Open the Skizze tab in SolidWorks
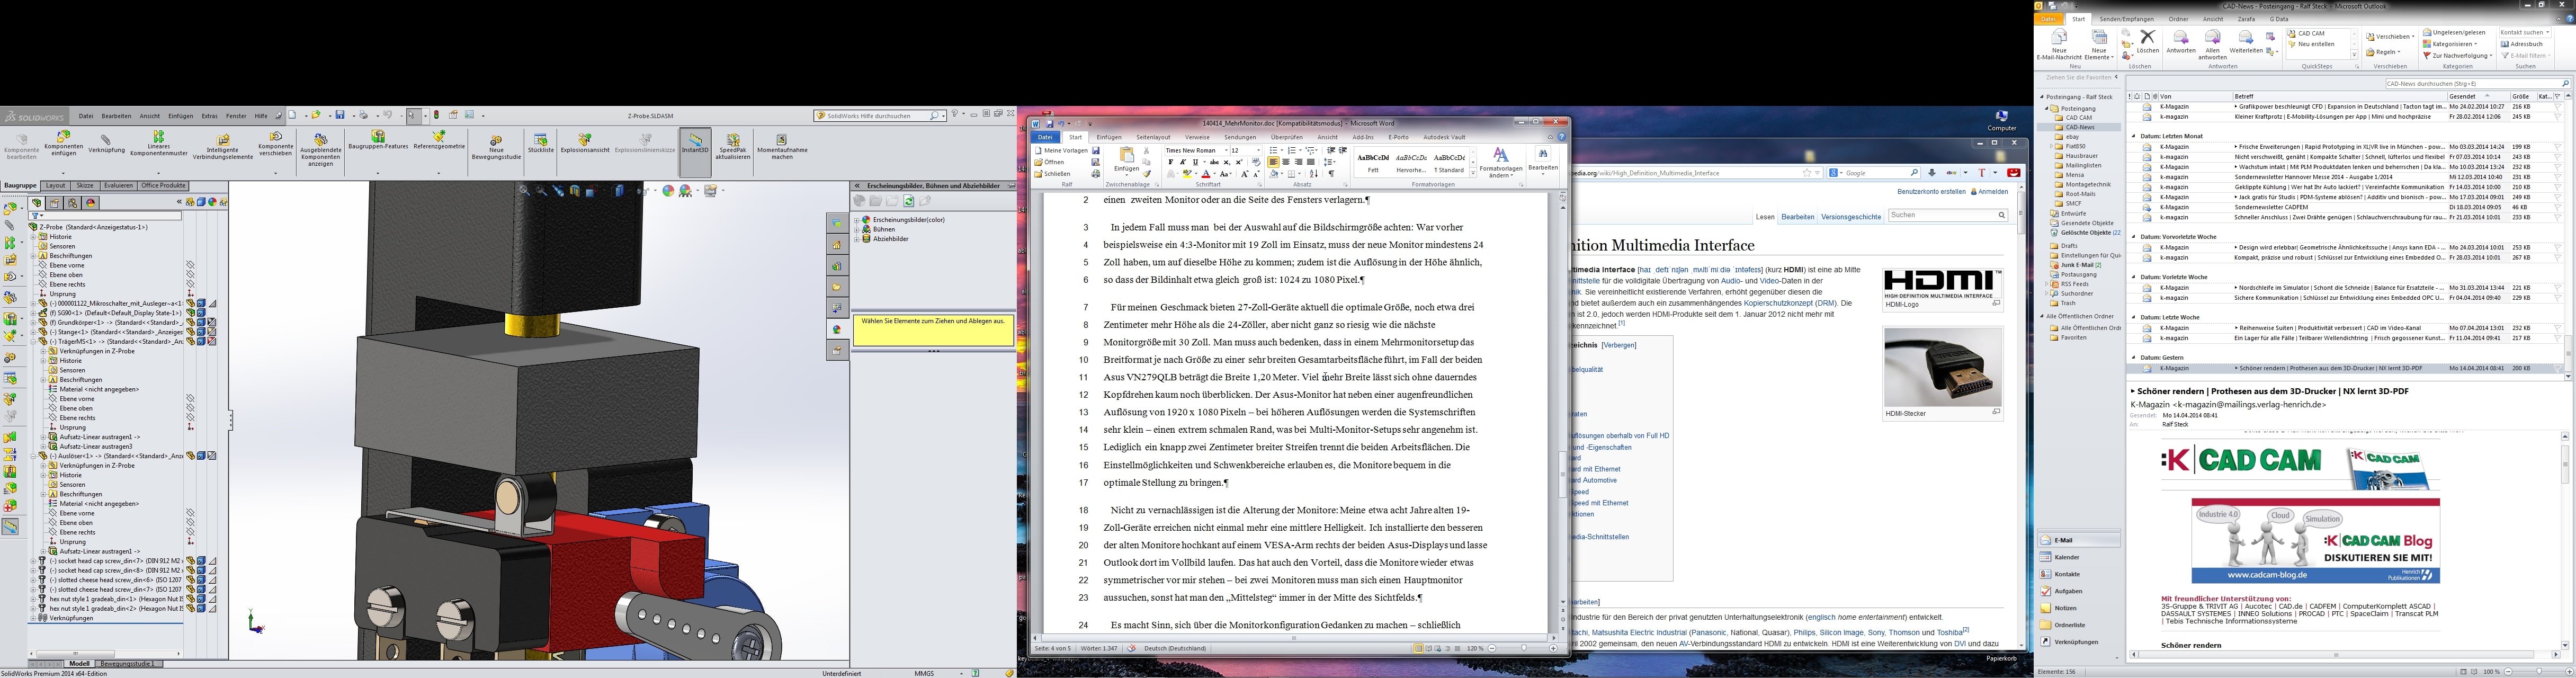Screen dimensions: 2576x678 [x=85, y=185]
